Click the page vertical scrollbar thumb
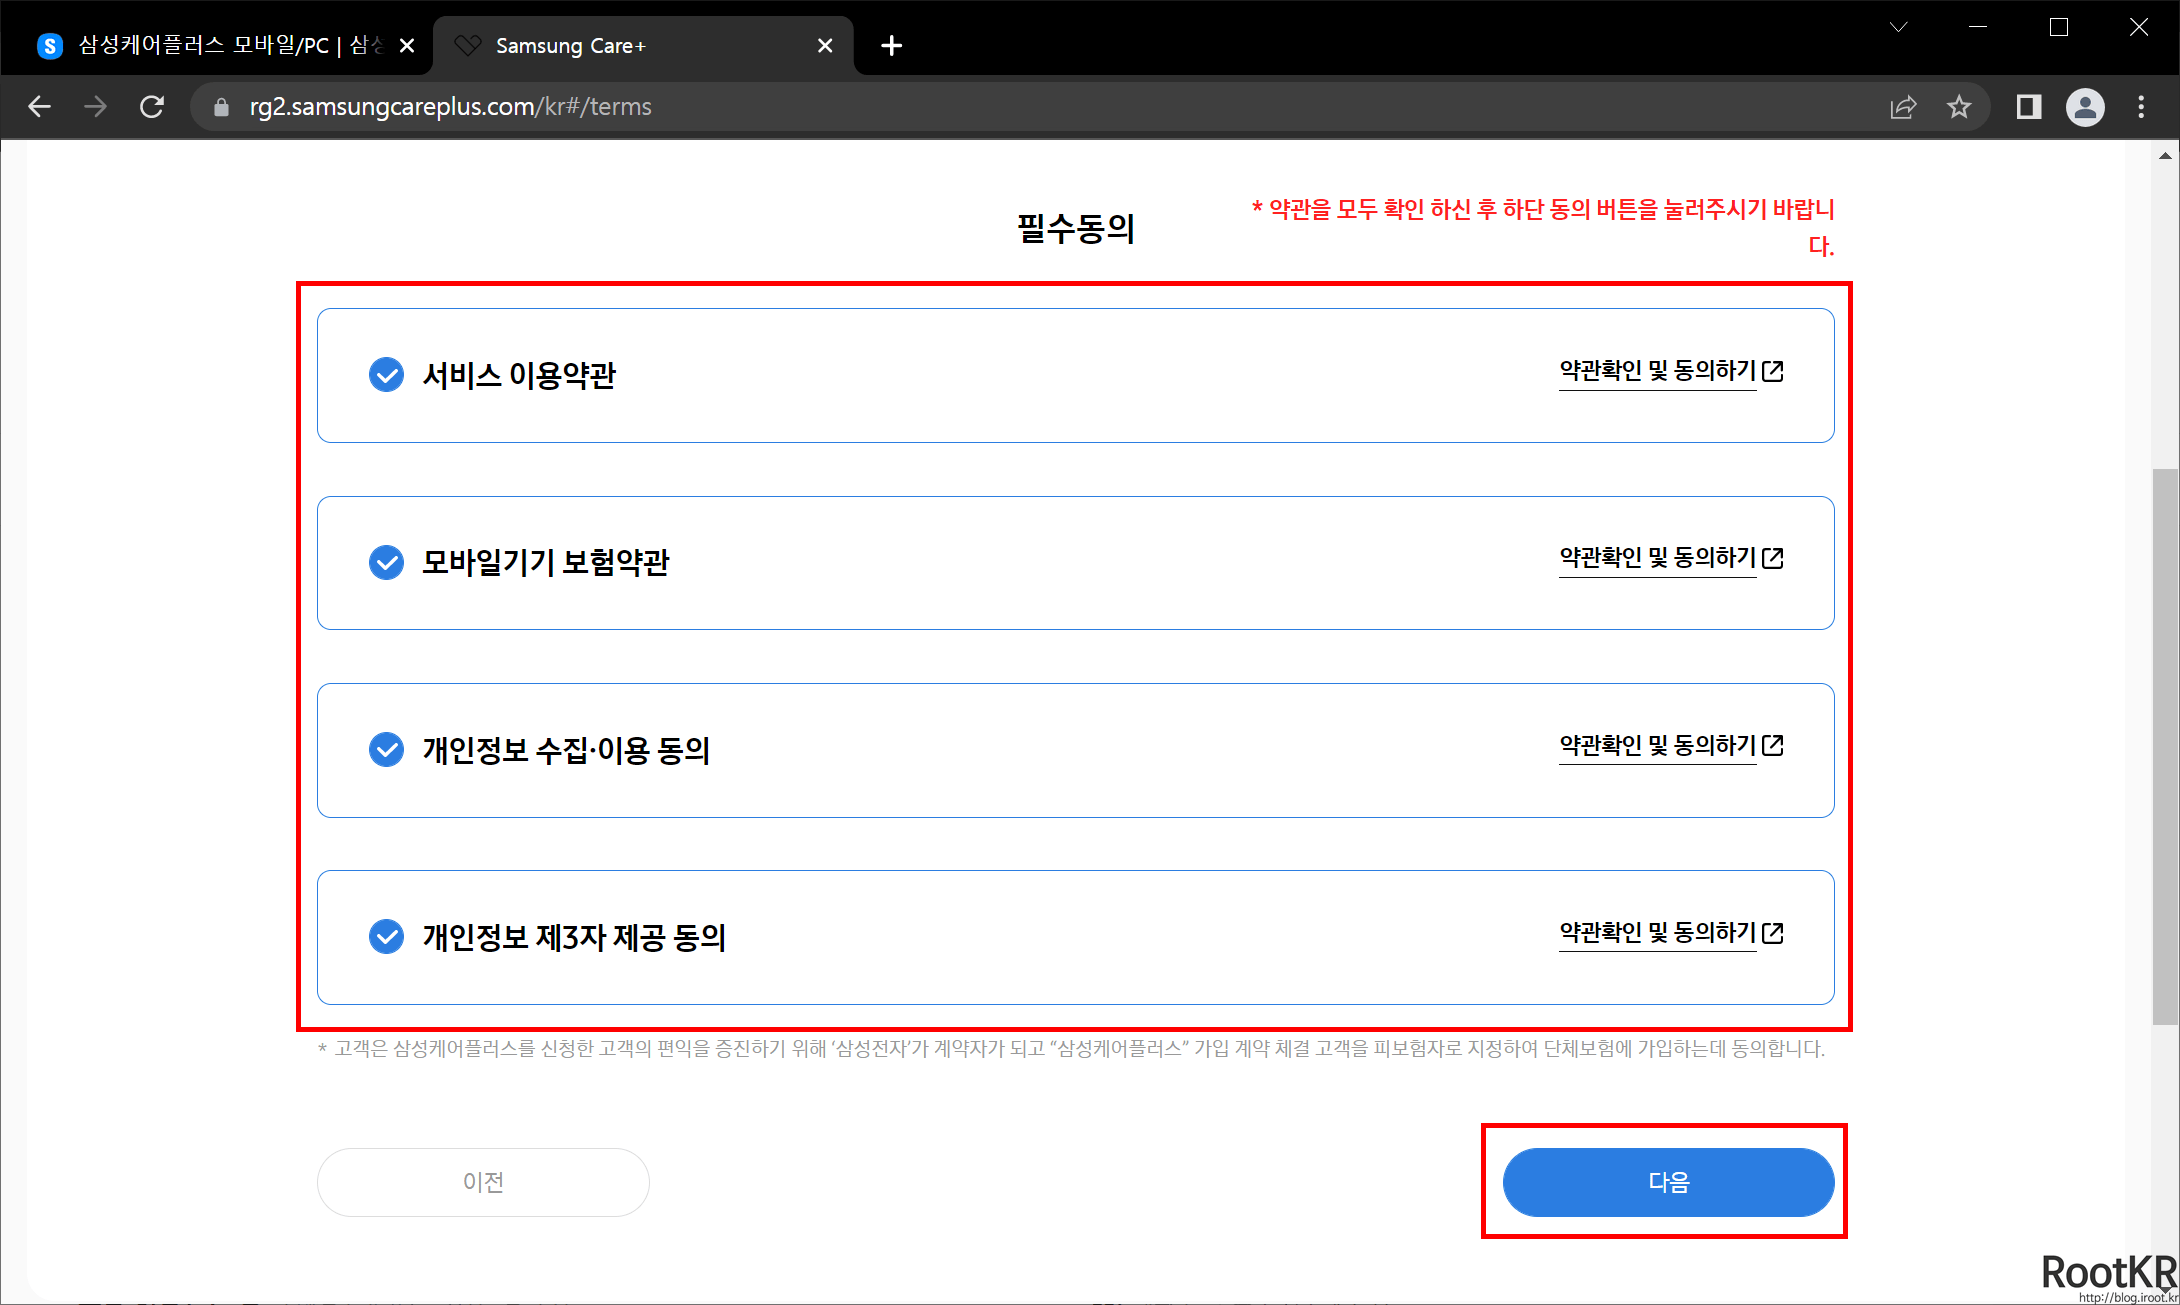The image size is (2180, 1305). (2165, 745)
